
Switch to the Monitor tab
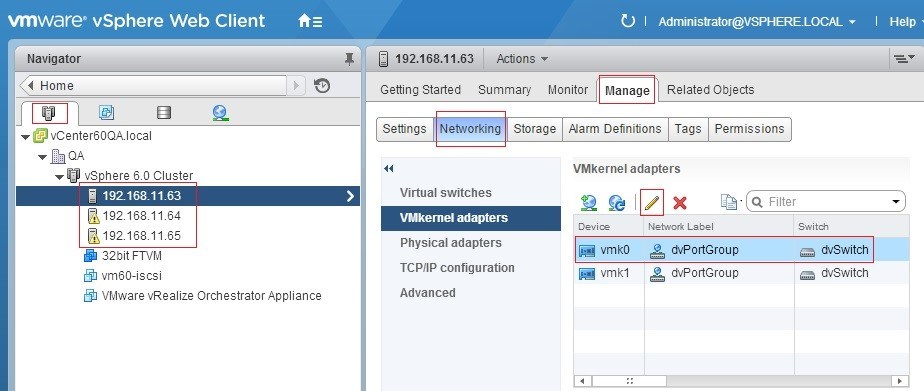568,90
